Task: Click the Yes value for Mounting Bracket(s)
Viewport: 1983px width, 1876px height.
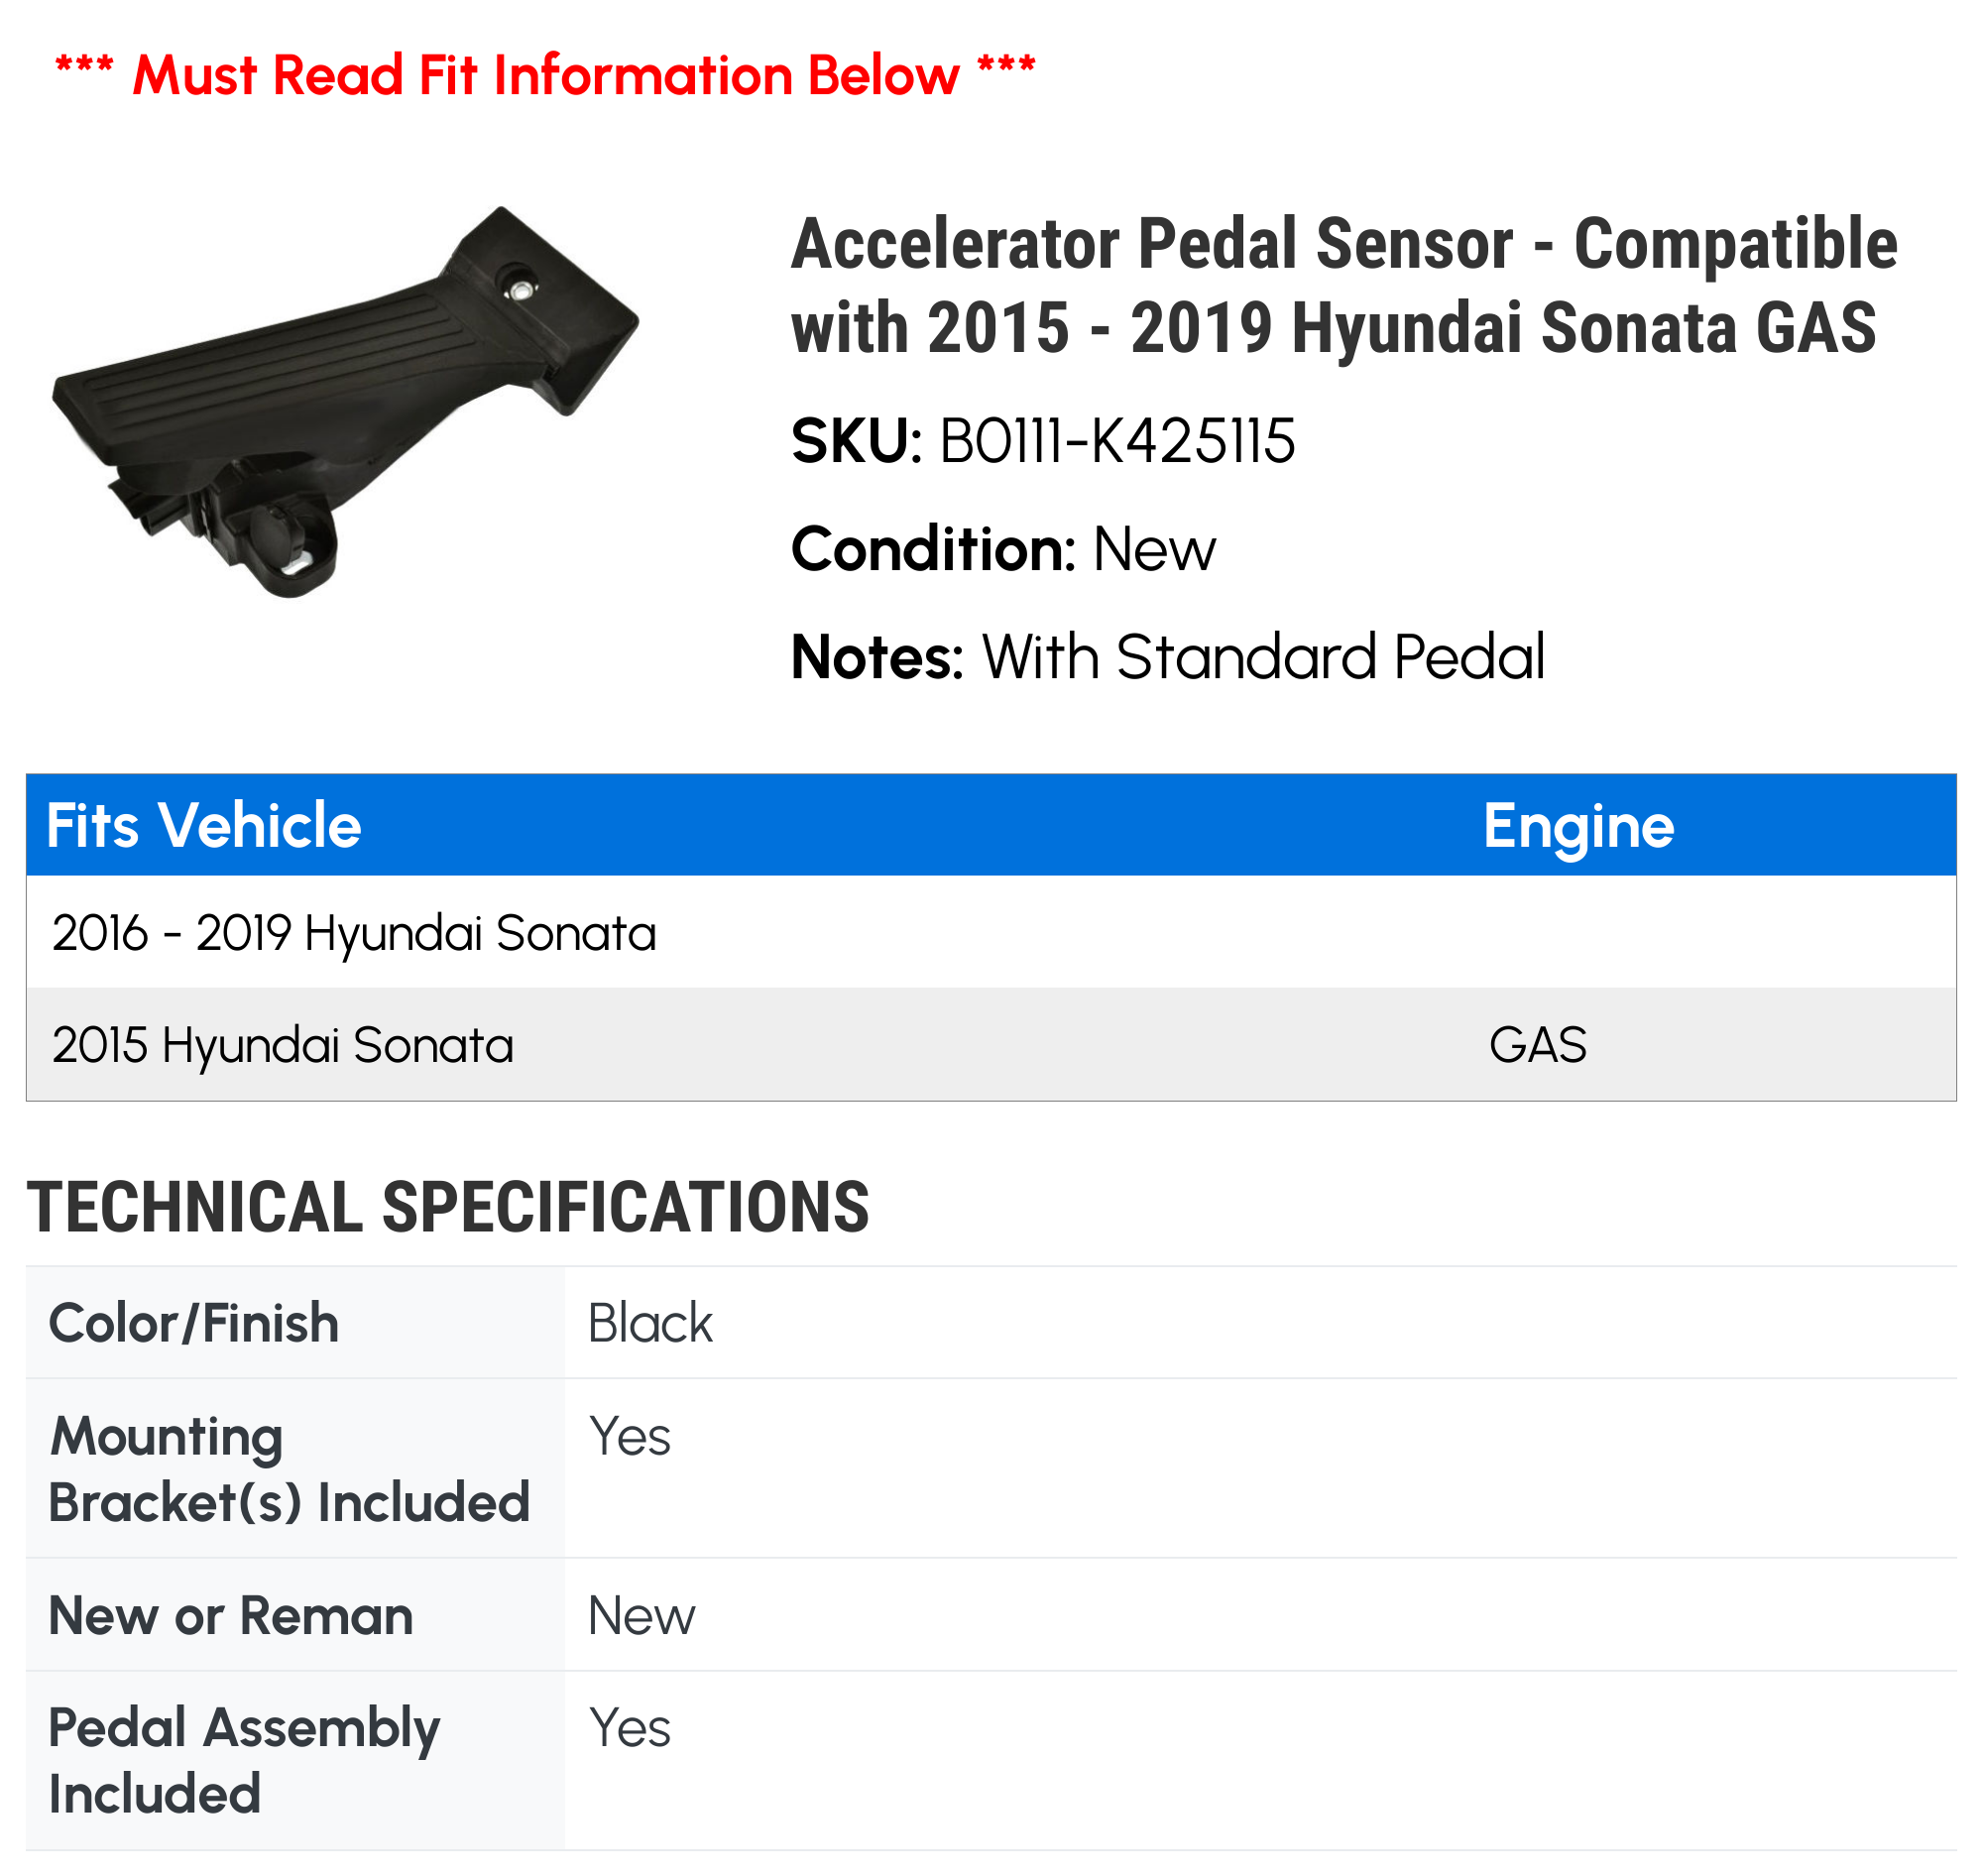Action: (629, 1437)
